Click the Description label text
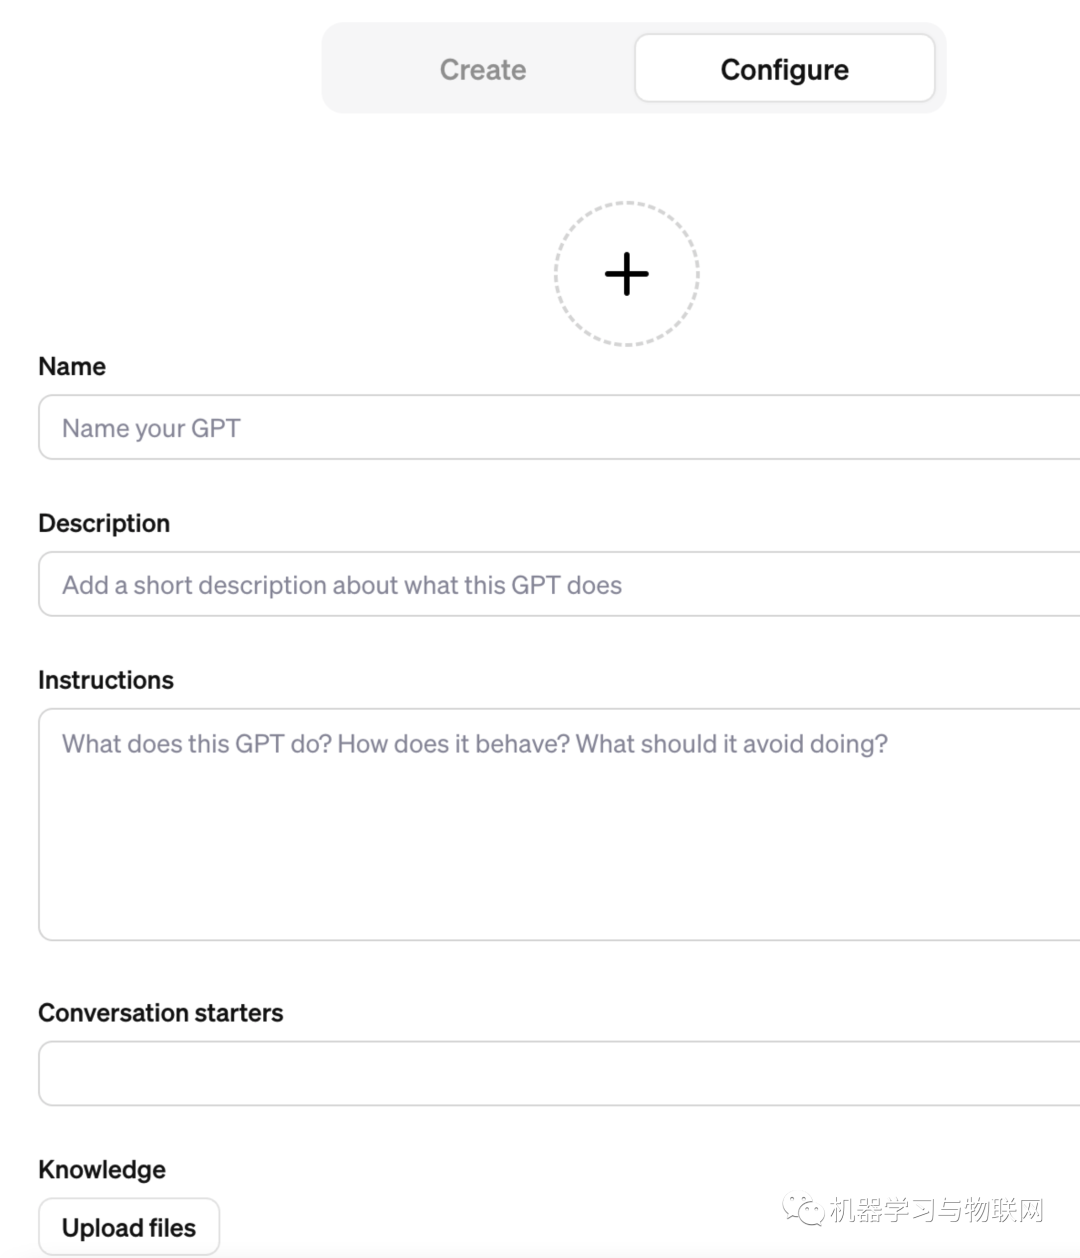The image size is (1080, 1258). [104, 524]
